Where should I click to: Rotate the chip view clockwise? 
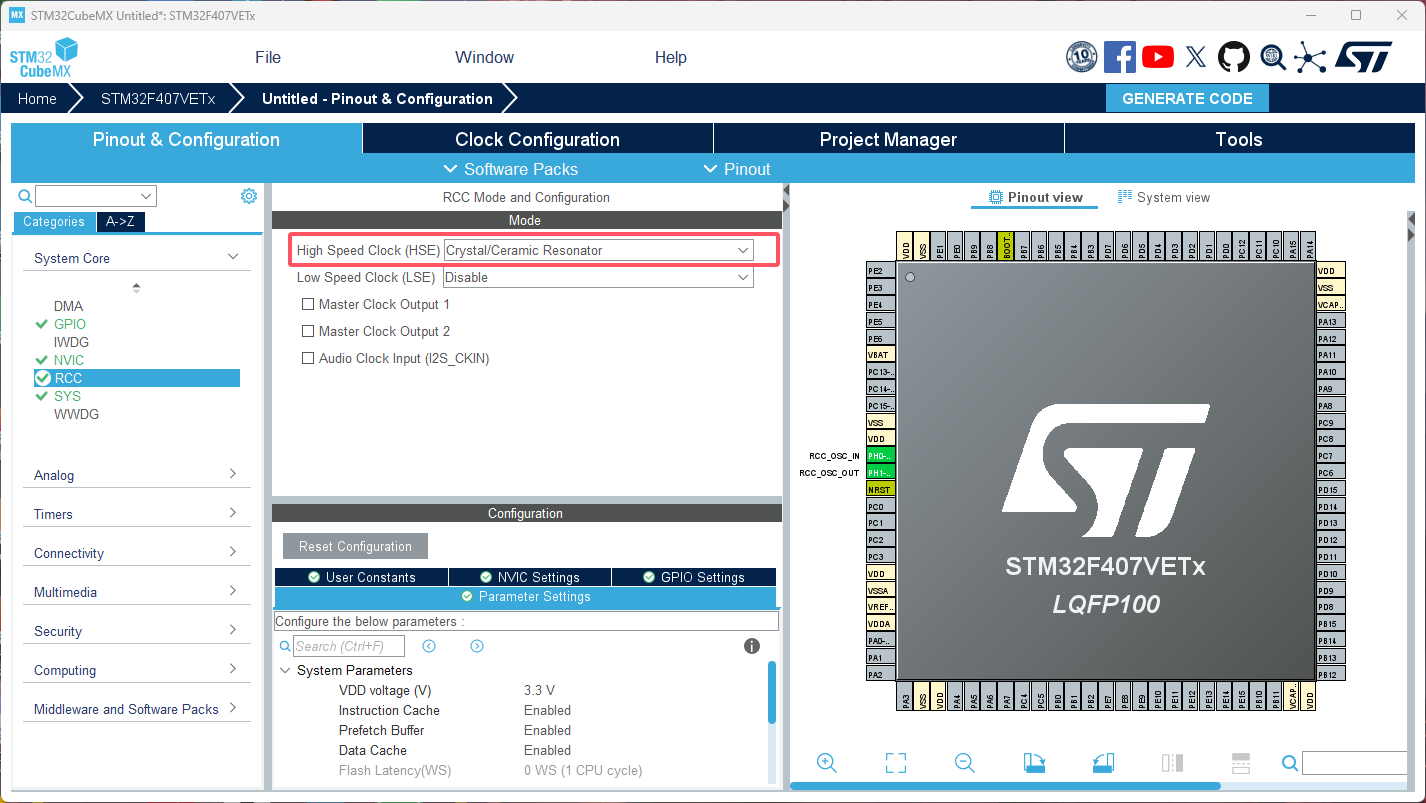point(1034,763)
